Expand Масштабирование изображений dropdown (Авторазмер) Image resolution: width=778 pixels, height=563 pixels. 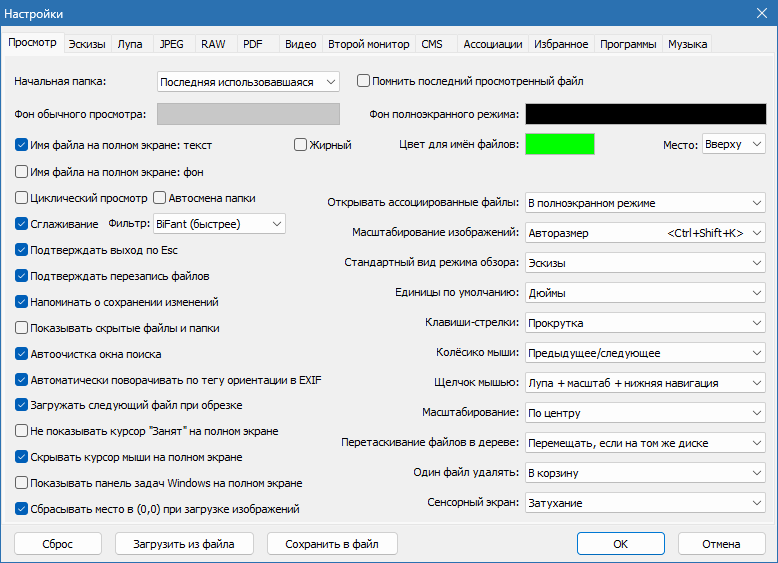[x=646, y=233]
